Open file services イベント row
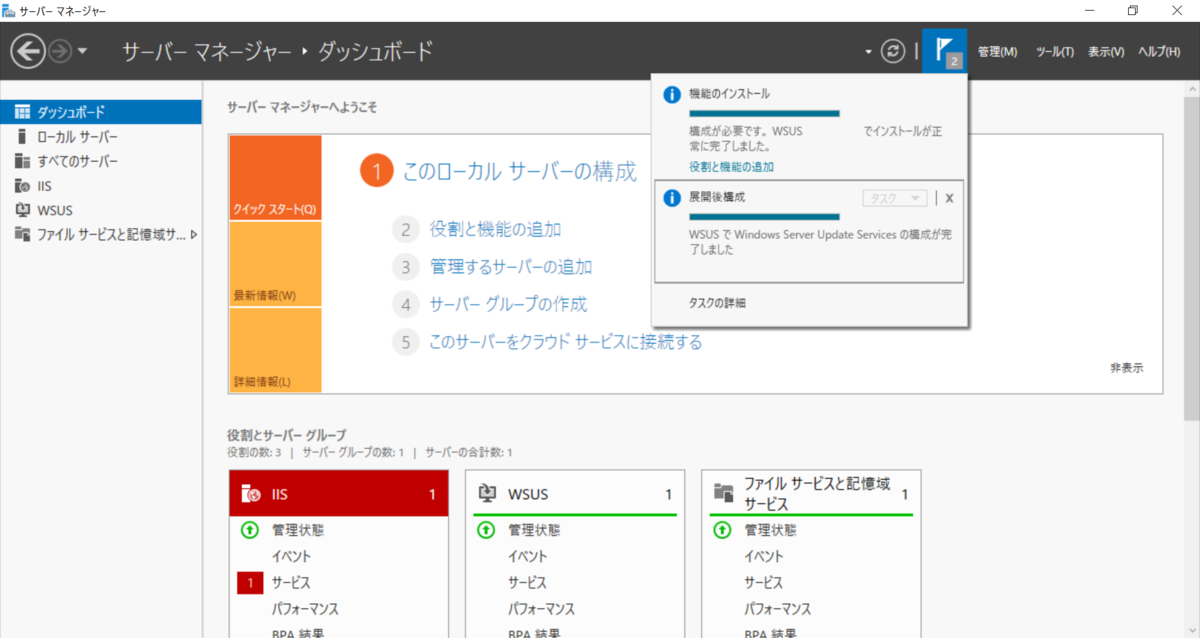The image size is (1200, 638). 764,556
